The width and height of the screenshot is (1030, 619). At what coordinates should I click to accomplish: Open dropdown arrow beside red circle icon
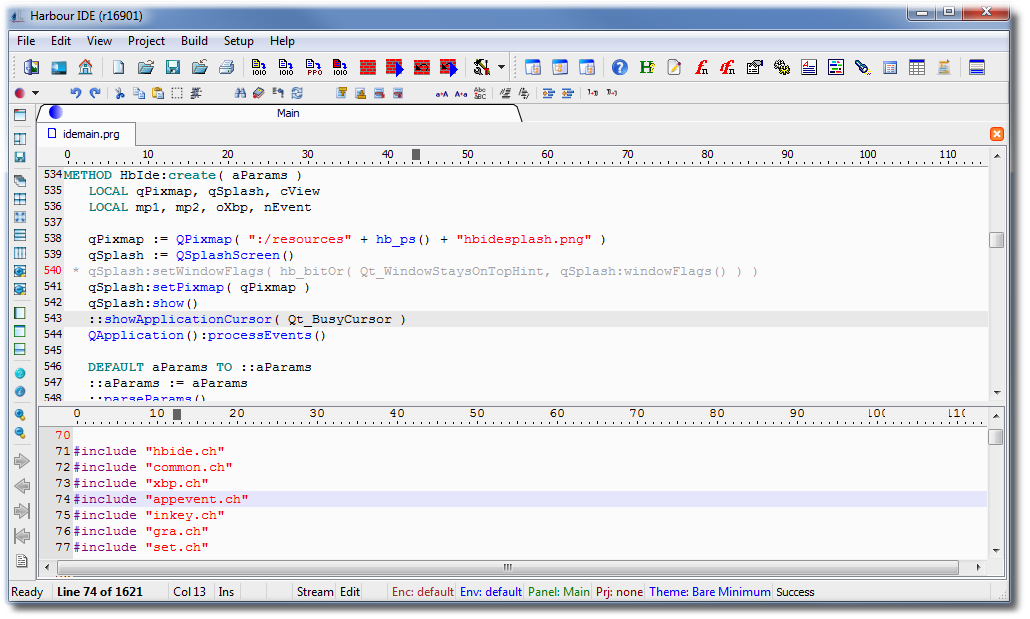click(x=36, y=93)
